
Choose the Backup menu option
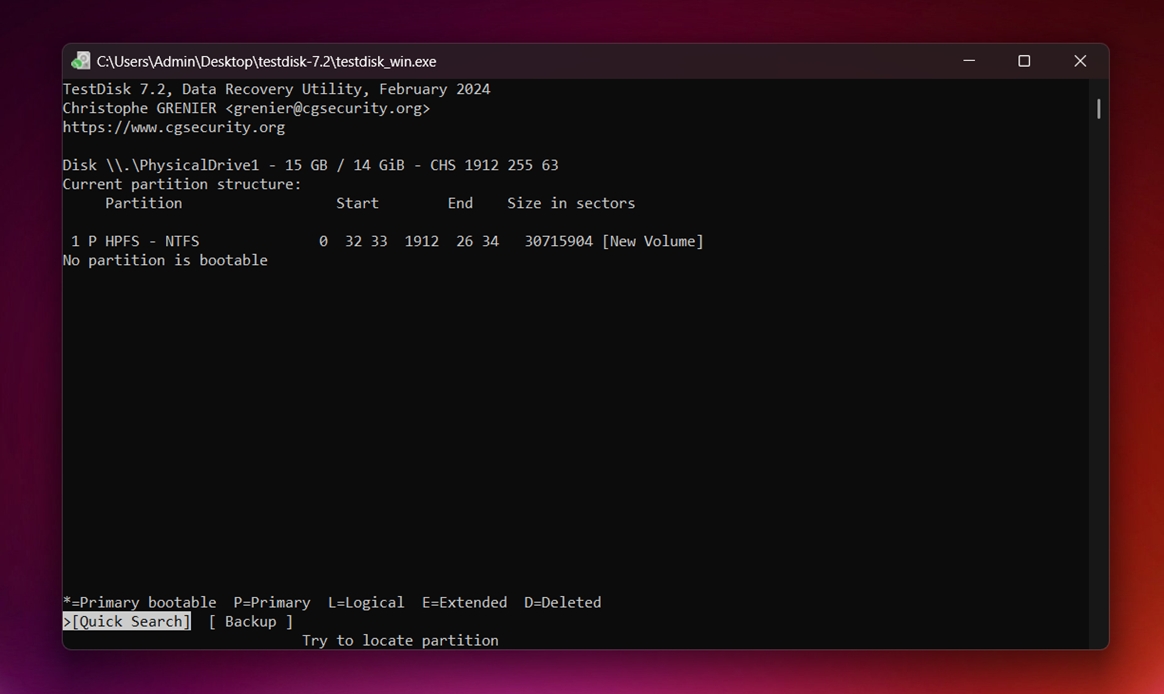250,621
